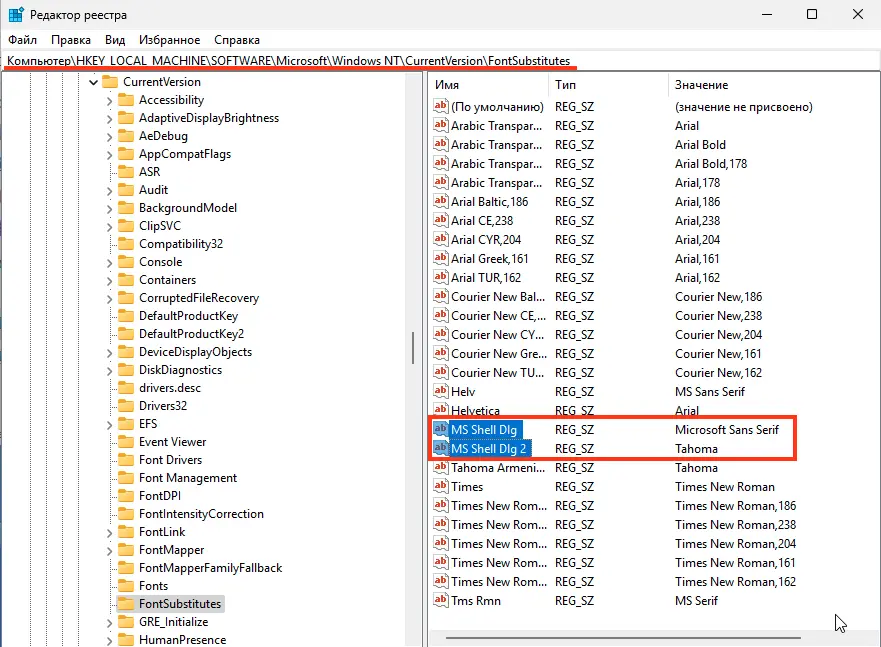This screenshot has width=881, height=647.
Task: Click the string icon of Tahoma Armenian entry
Action: 440,467
